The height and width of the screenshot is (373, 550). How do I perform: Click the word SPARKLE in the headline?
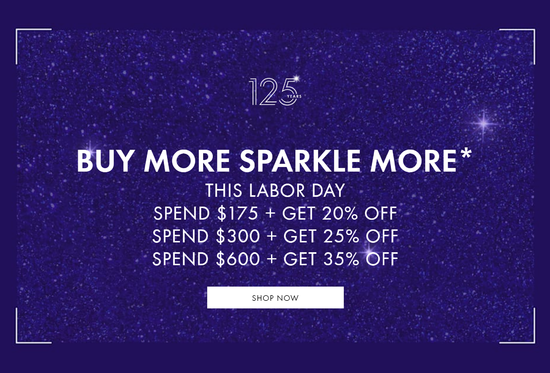pyautogui.click(x=300, y=161)
